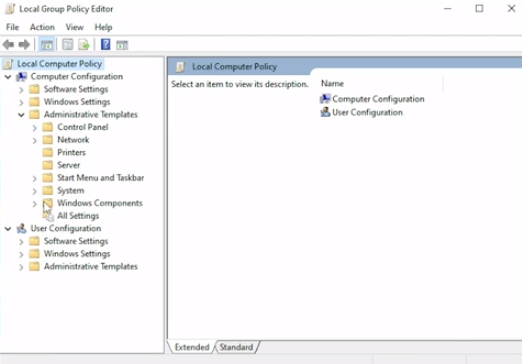
Task: Click the Local Computer Policy header icon
Action: coord(180,67)
